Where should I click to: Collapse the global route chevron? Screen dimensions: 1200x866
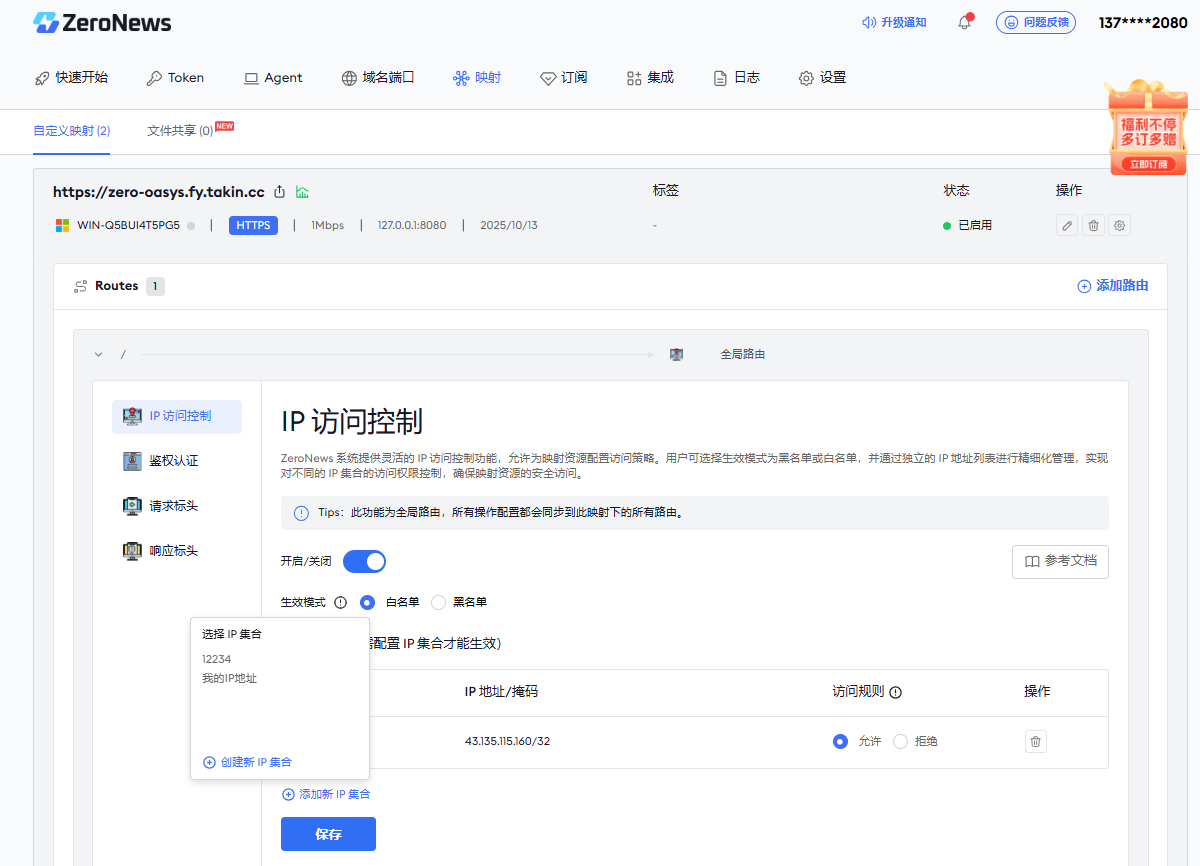(99, 354)
